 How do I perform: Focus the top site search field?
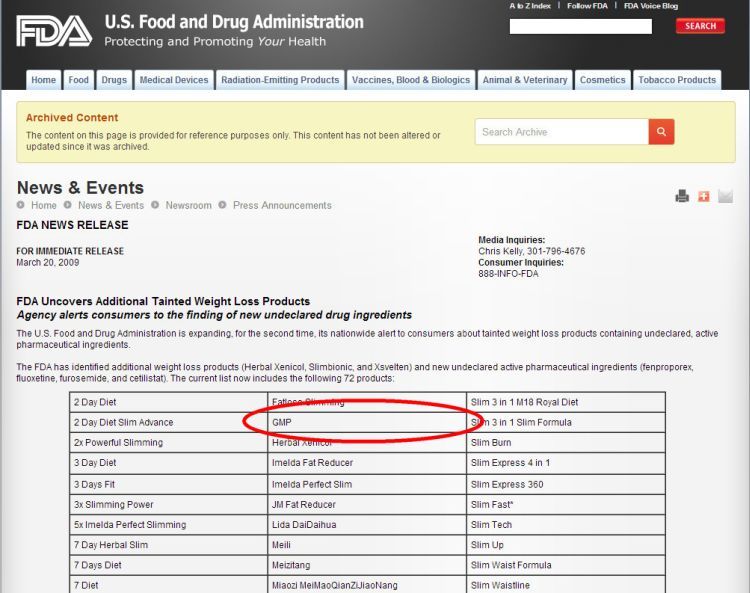point(581,26)
